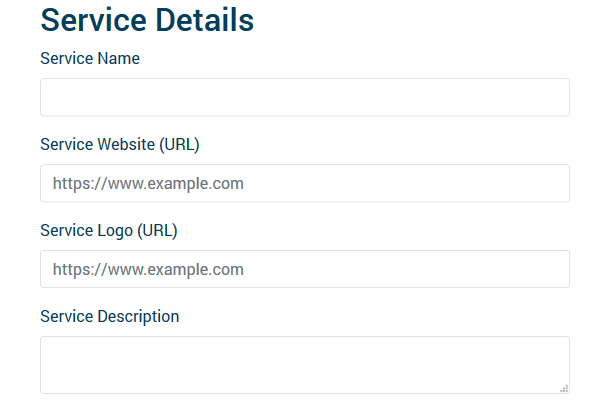The image size is (610, 405).
Task: Click the placeholder text in Service Website field
Action: [148, 184]
